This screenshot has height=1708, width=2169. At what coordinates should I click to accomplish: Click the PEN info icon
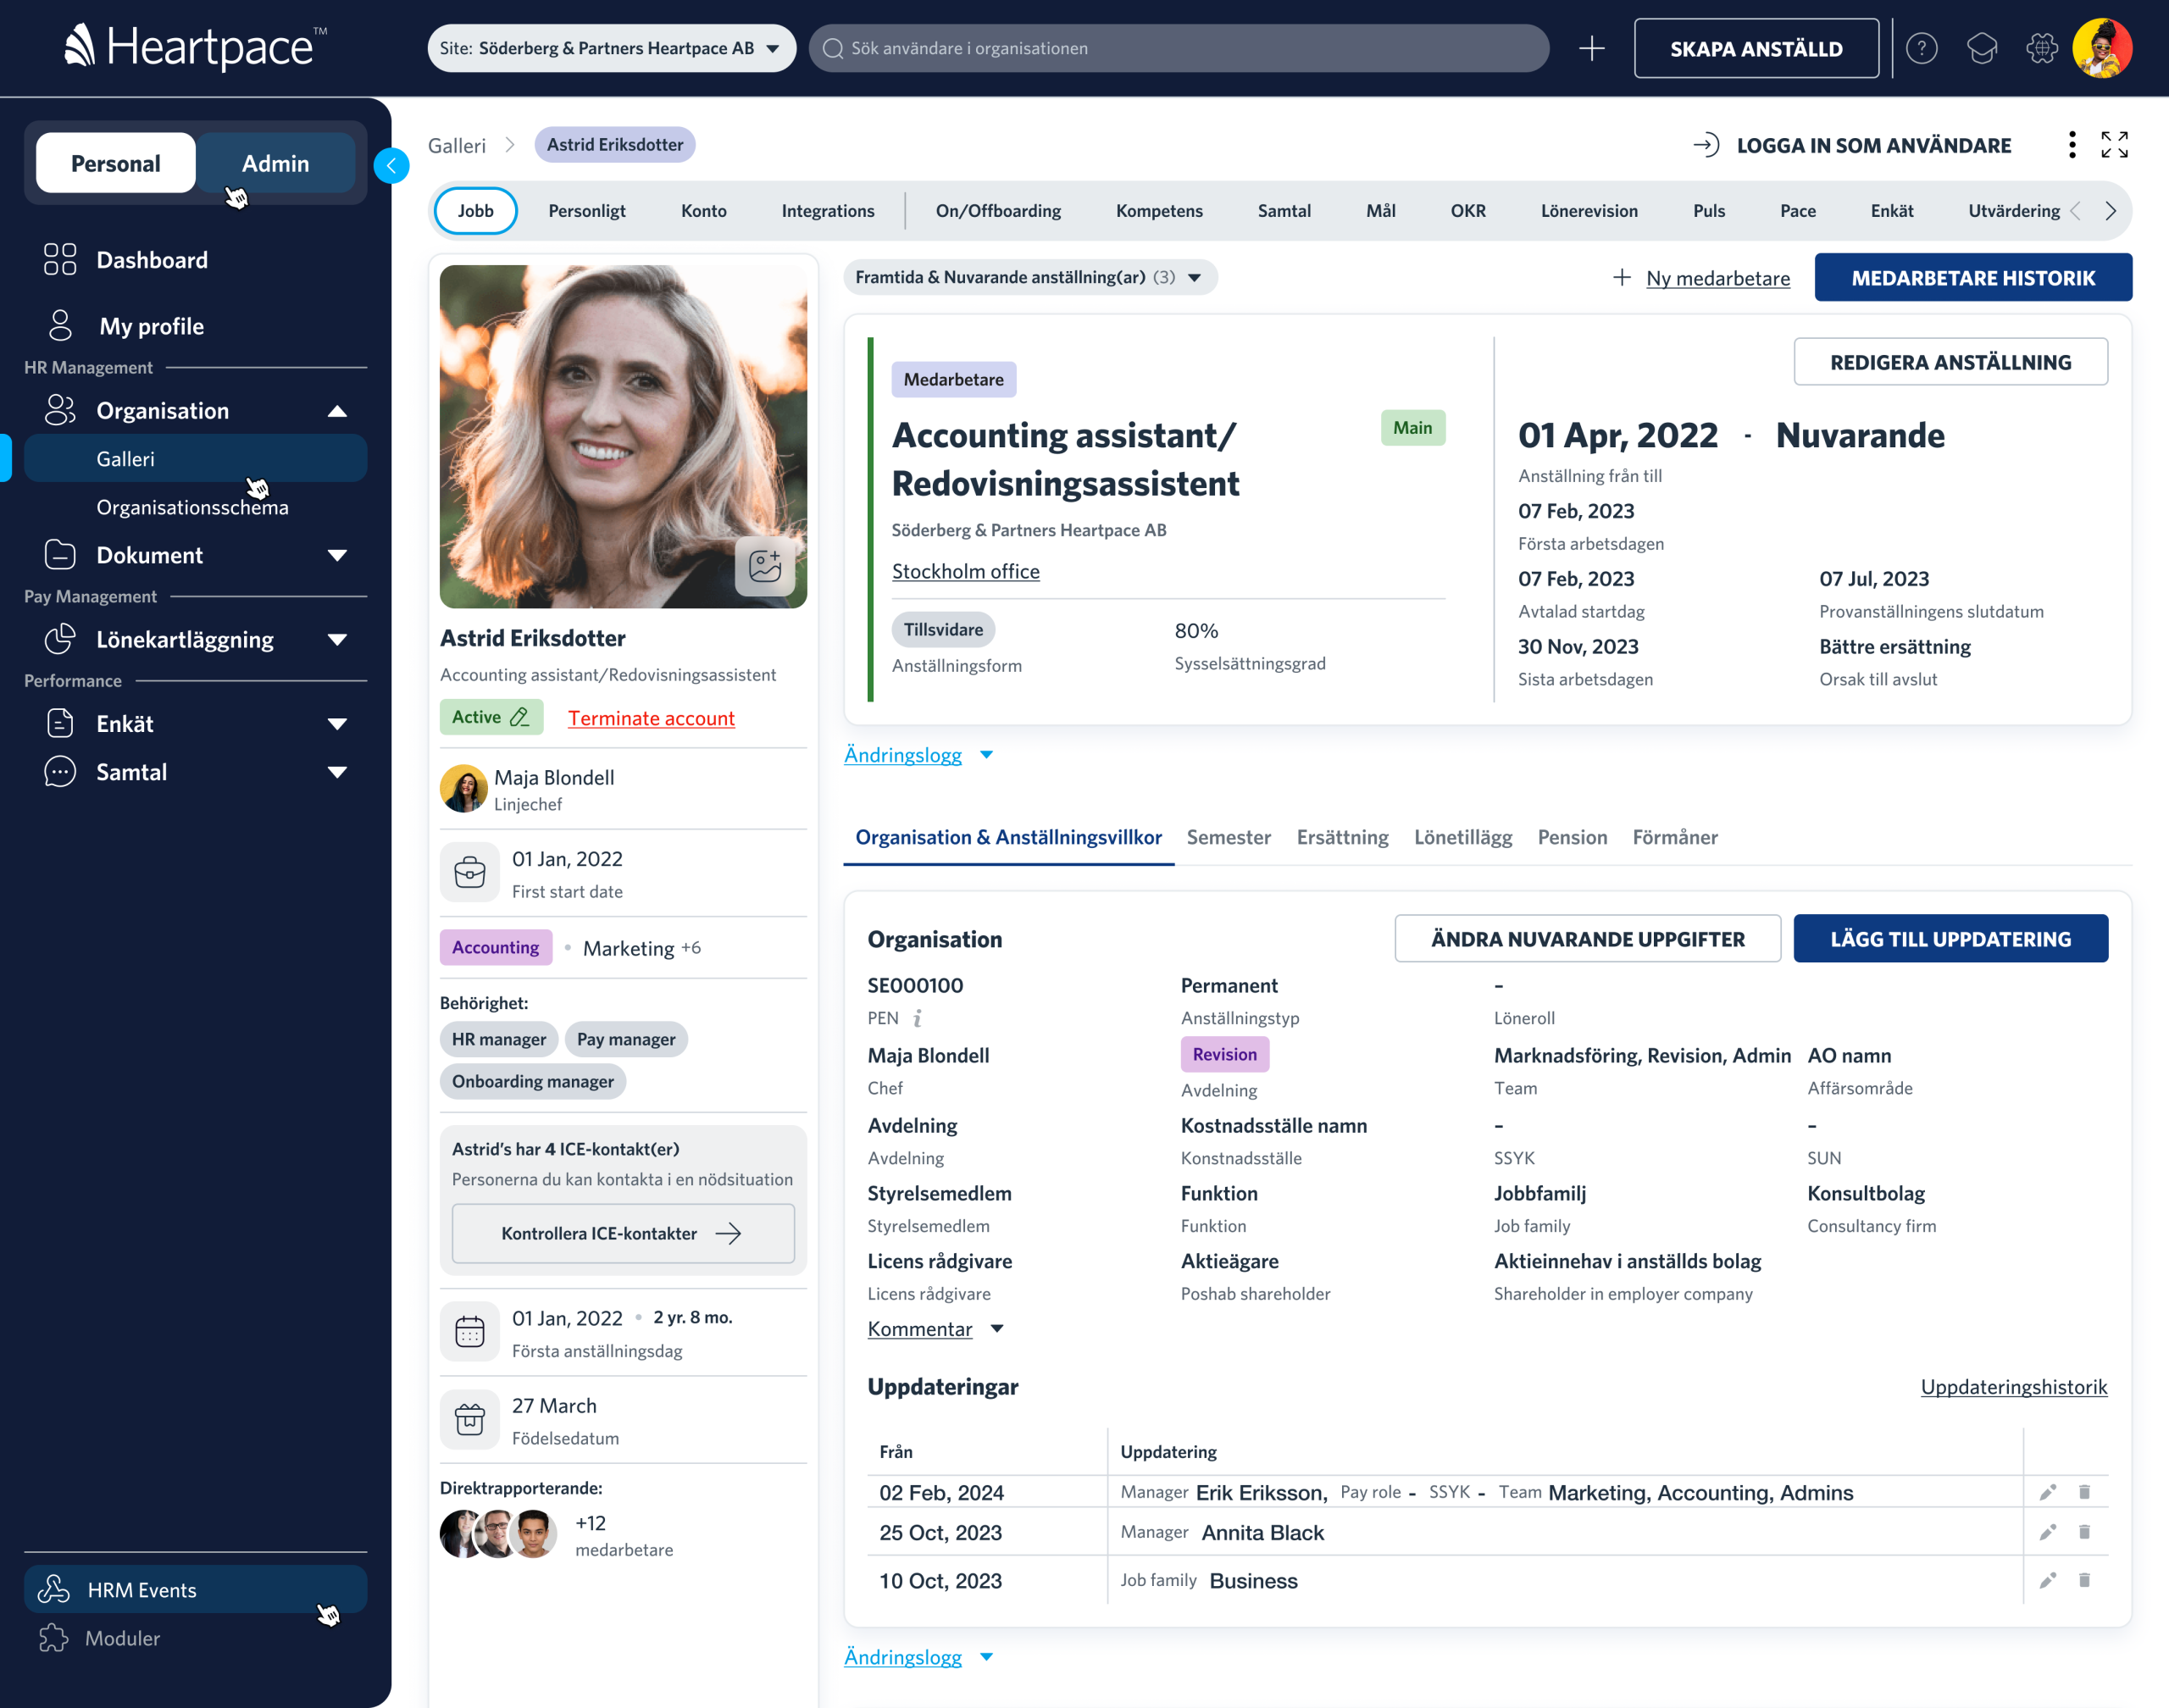click(x=917, y=1018)
